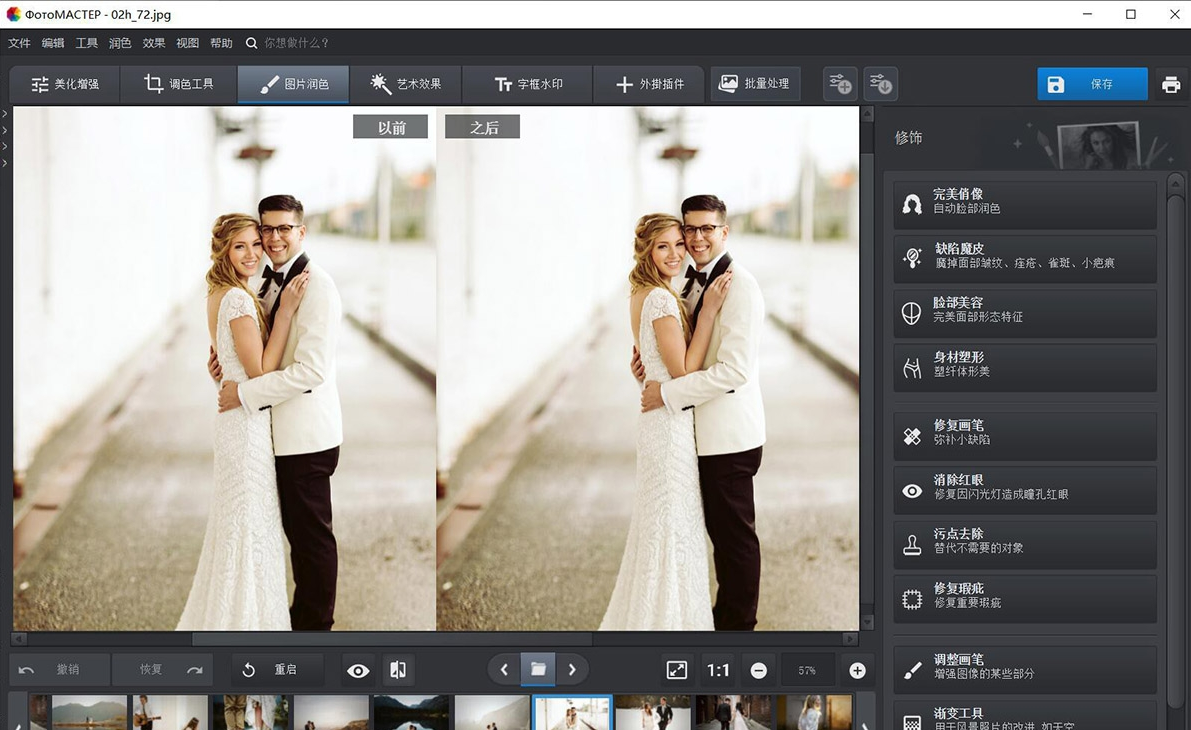This screenshot has width=1191, height=730.
Task: Open the 脸部美容 face tool
Action: [x=1025, y=313]
